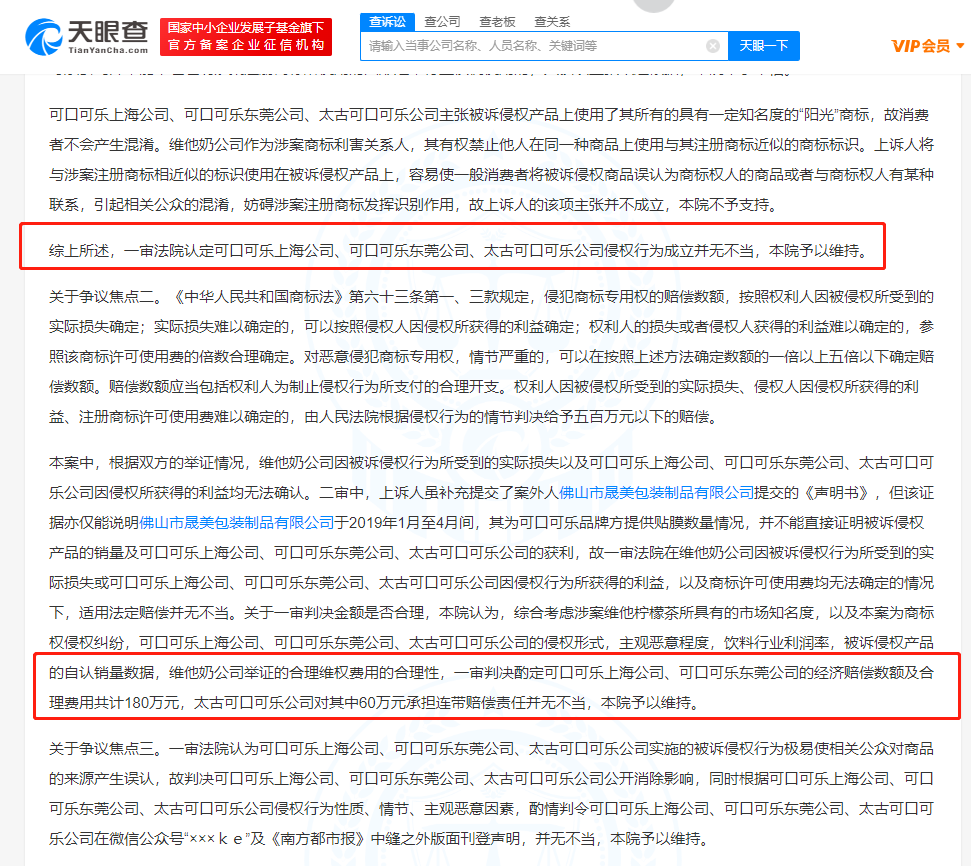
Task: Focus the company name search input field
Action: point(535,46)
